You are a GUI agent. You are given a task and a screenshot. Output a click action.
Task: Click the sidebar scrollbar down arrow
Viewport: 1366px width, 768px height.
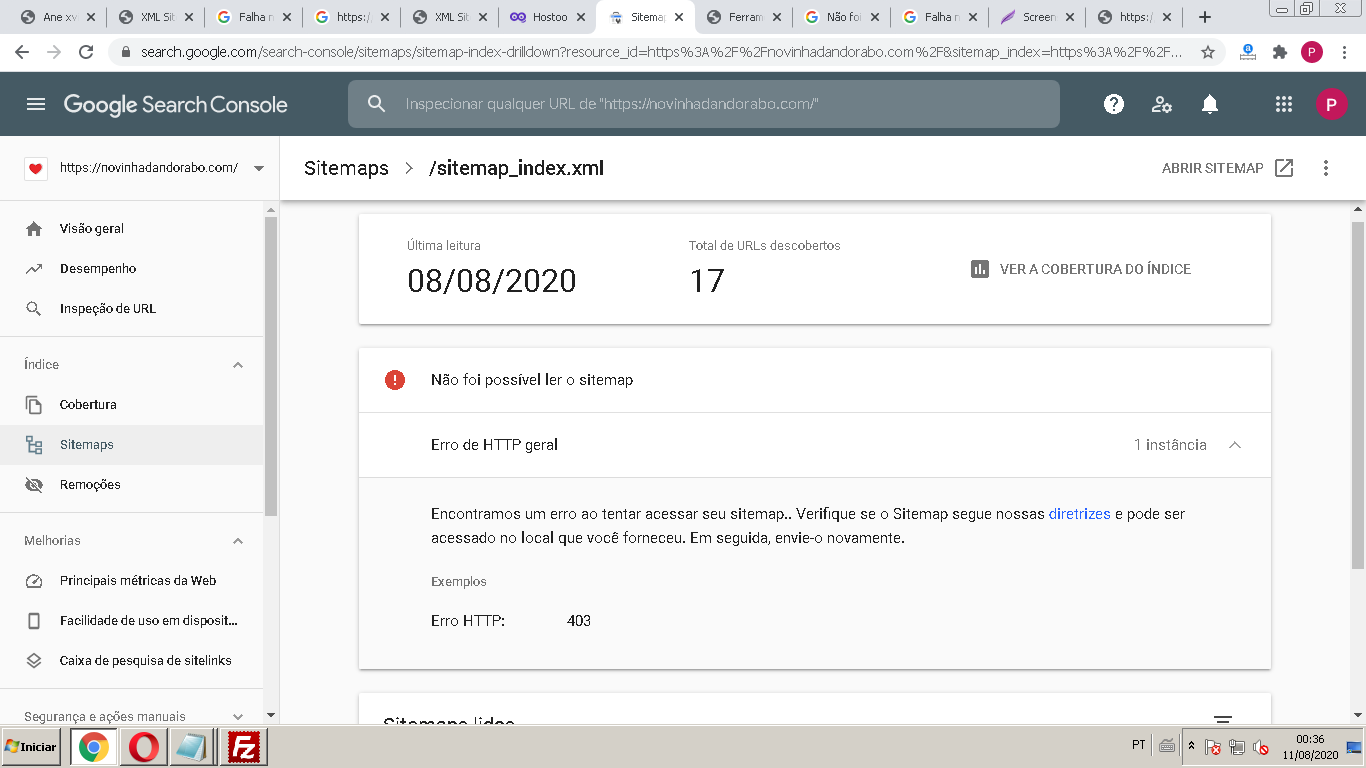(x=270, y=715)
